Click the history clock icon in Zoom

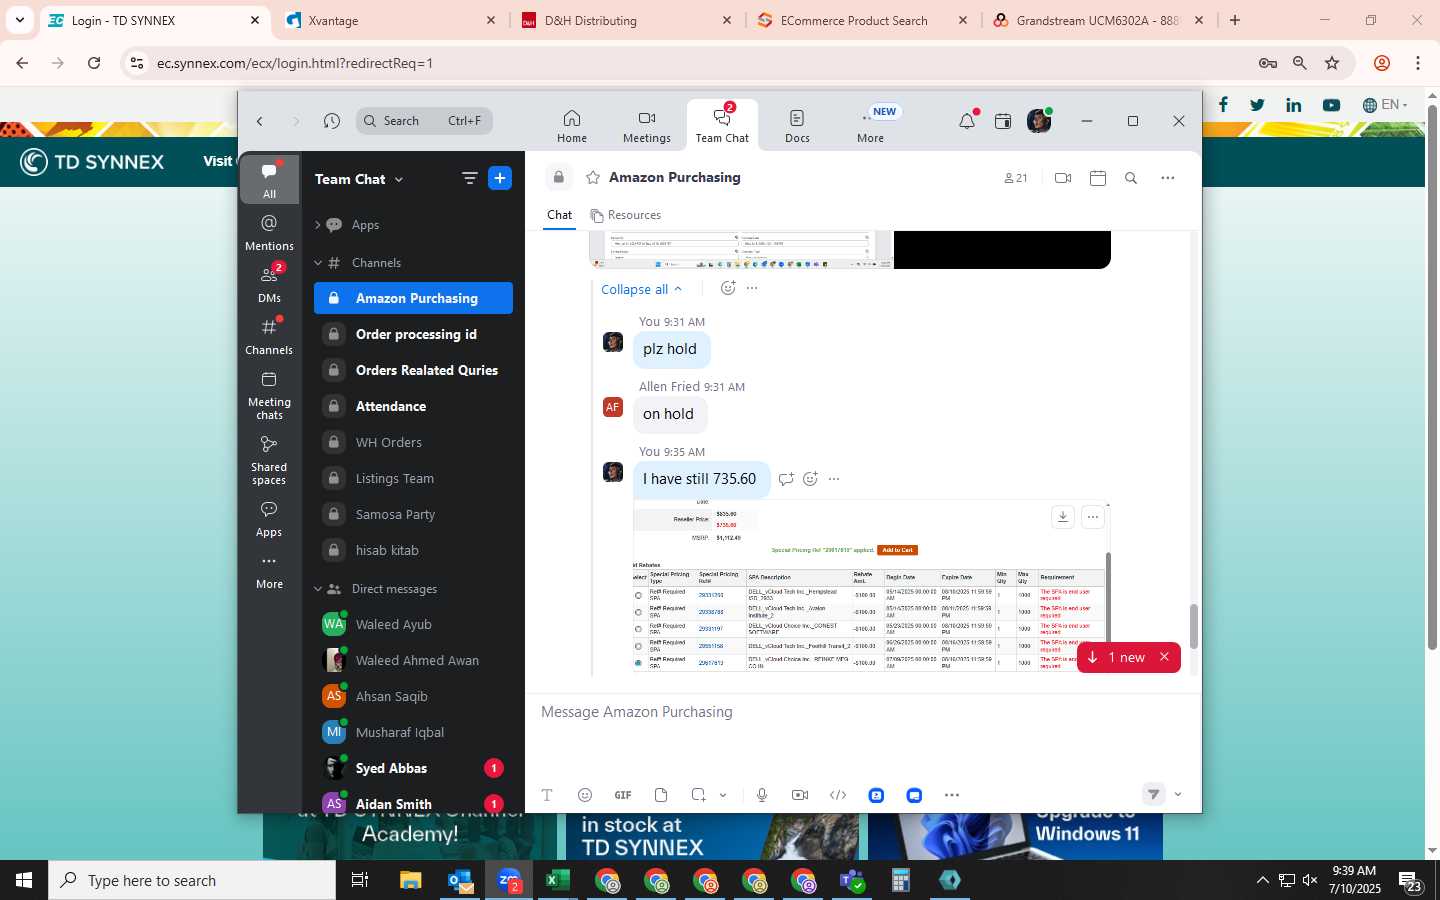click(x=332, y=121)
